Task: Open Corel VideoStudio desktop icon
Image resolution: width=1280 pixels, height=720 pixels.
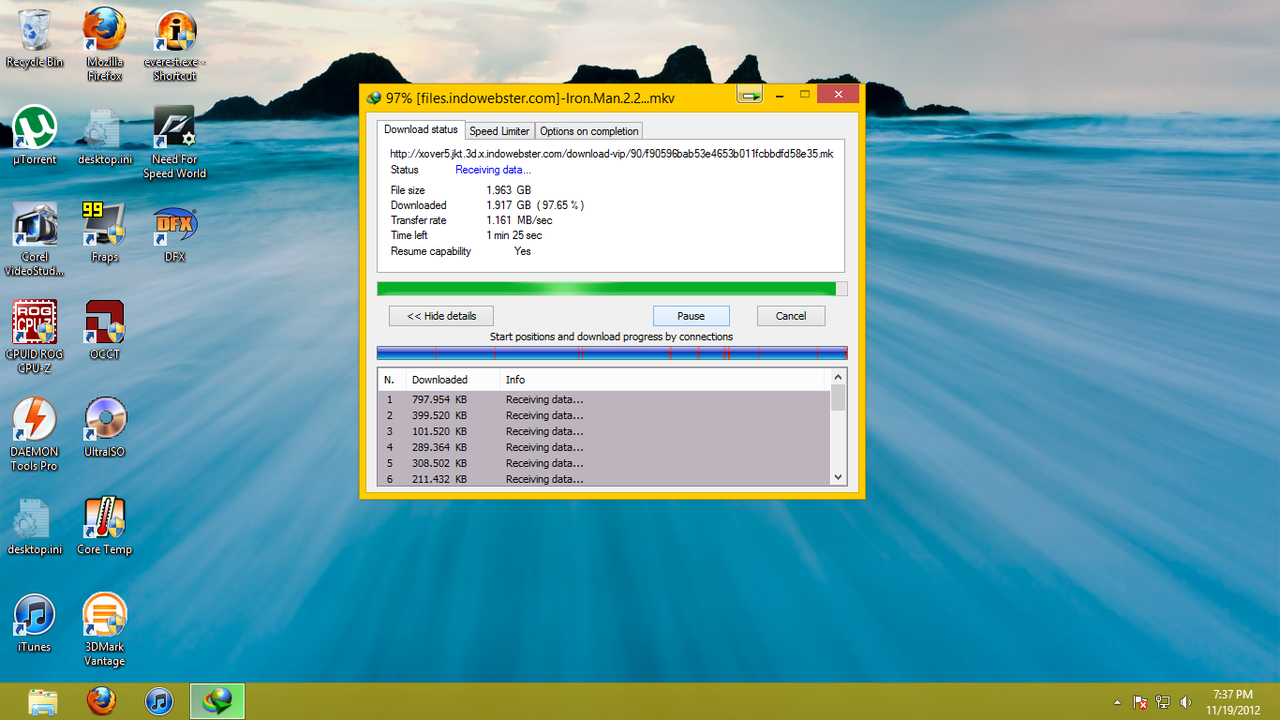Action: [34, 240]
